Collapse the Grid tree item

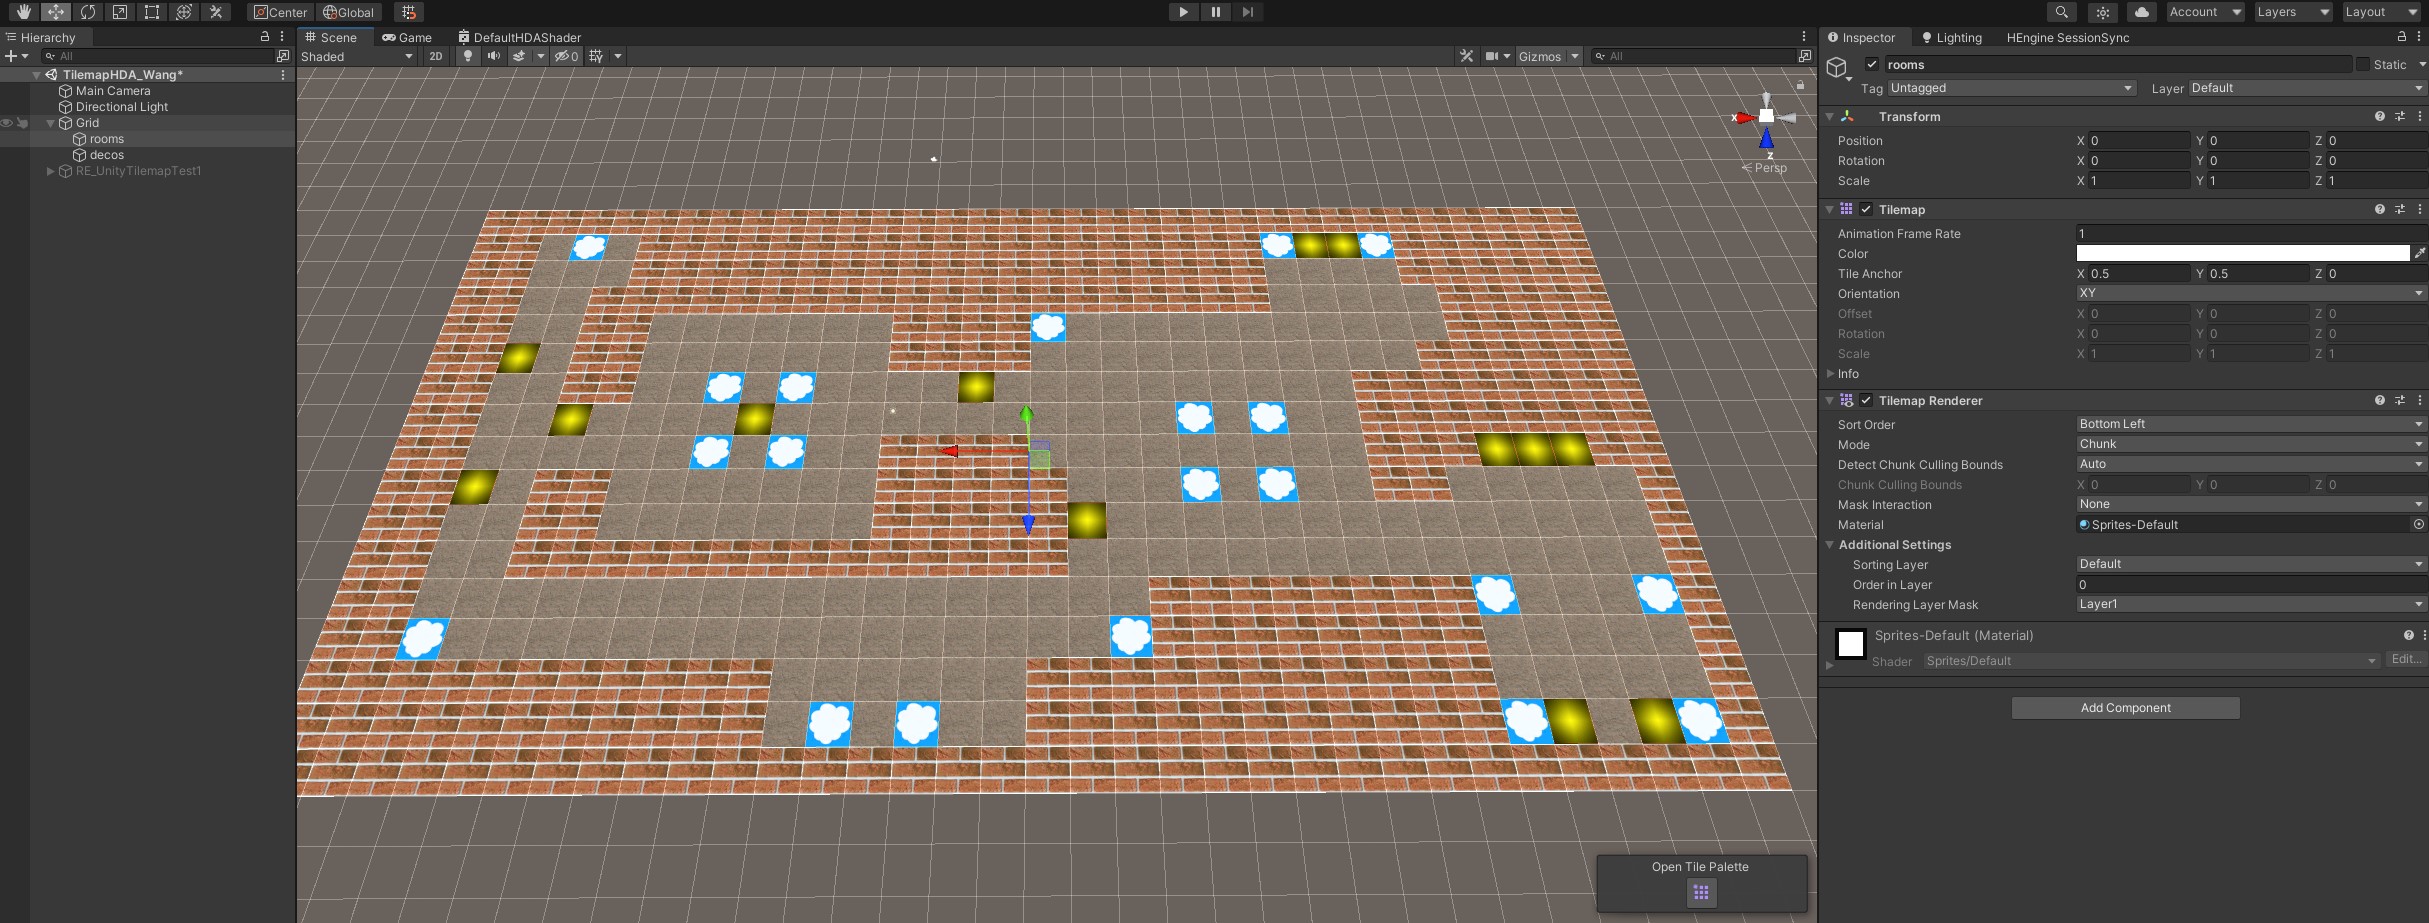51,123
